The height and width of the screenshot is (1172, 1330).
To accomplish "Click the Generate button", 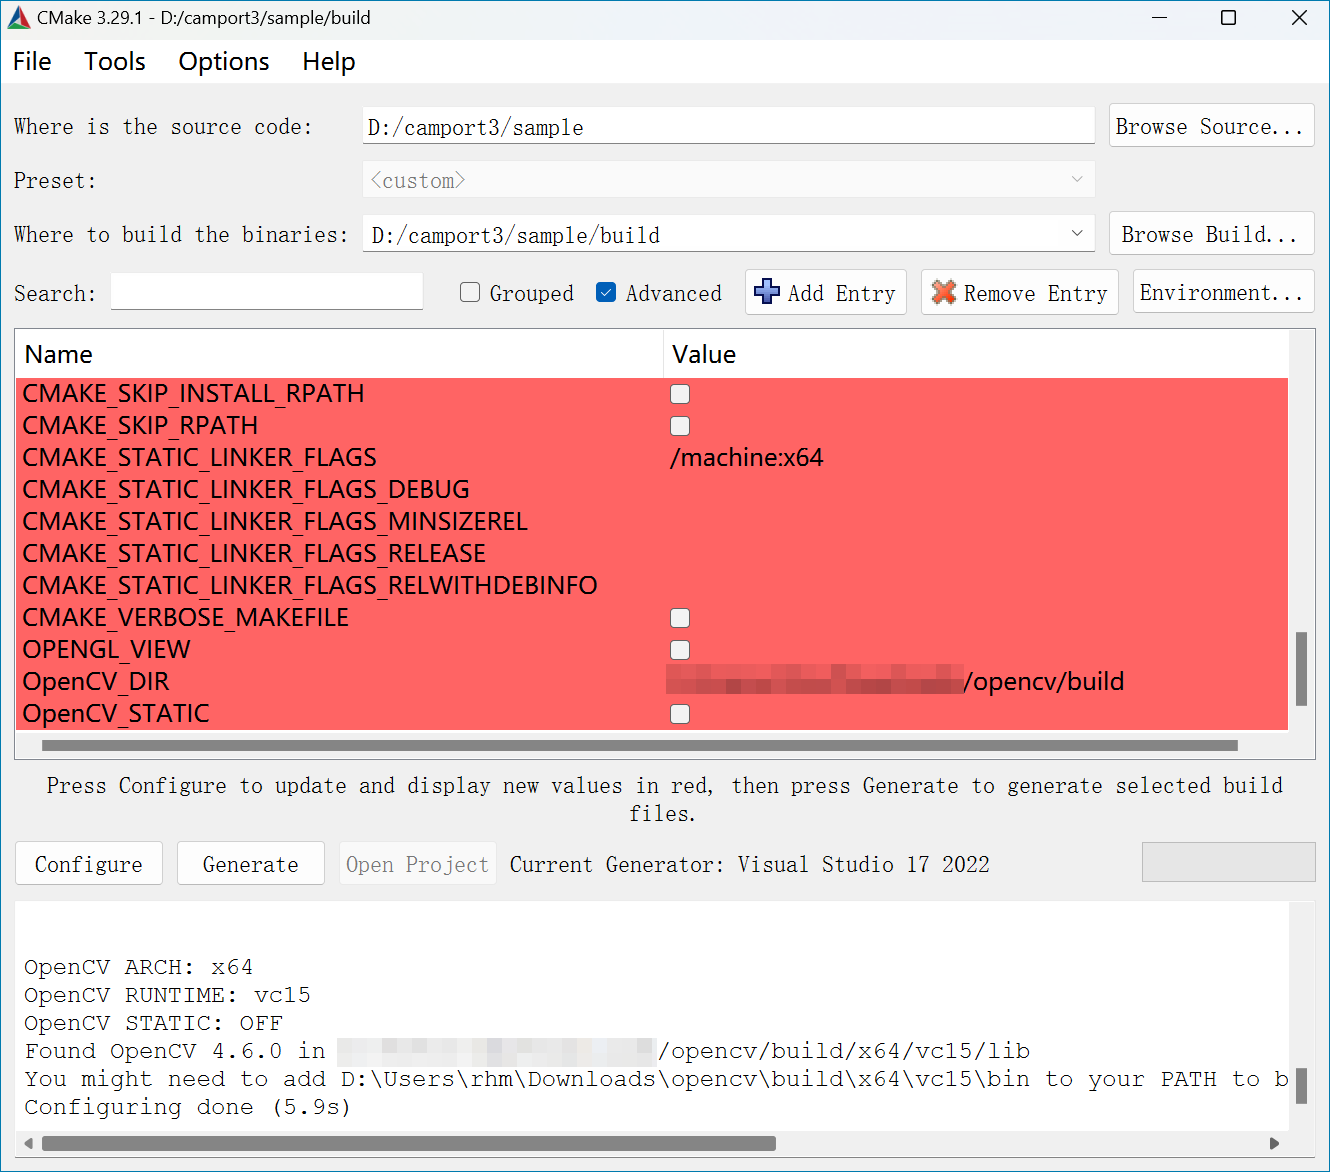I will click(251, 863).
